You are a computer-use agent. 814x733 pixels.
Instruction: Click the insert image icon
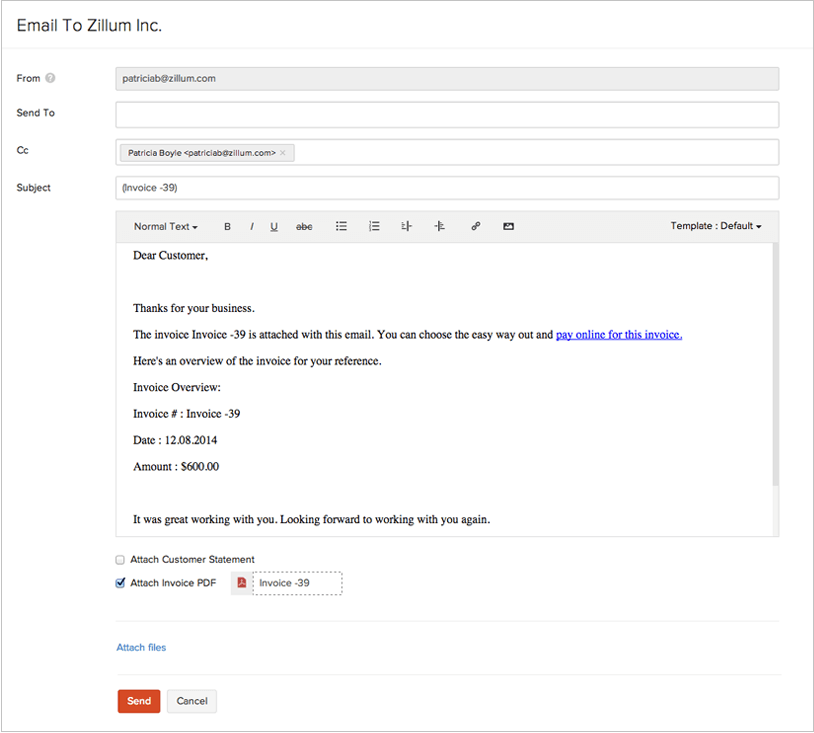508,227
